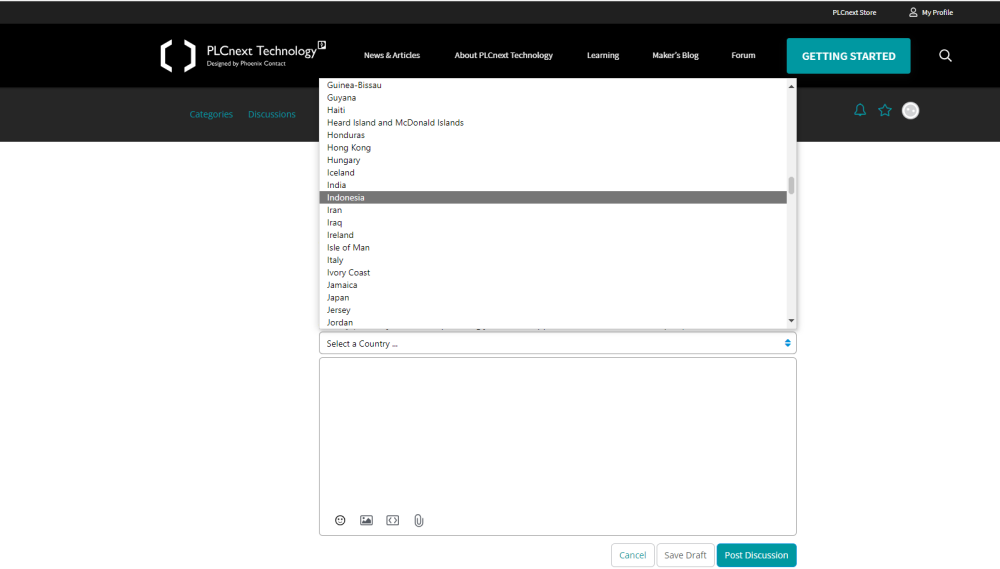This screenshot has width=1000, height=569.
Task: Pick Ireland from the country list
Action: (x=552, y=235)
